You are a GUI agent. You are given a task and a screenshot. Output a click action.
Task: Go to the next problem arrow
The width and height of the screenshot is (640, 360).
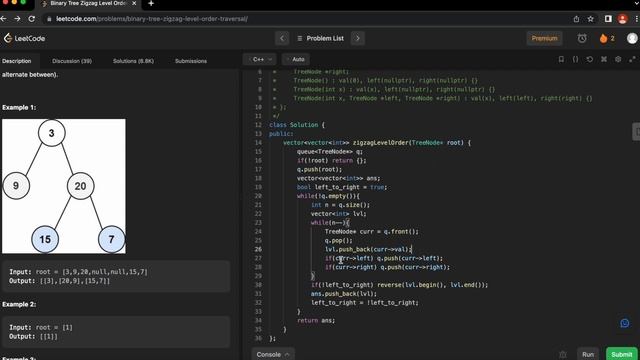click(x=358, y=38)
